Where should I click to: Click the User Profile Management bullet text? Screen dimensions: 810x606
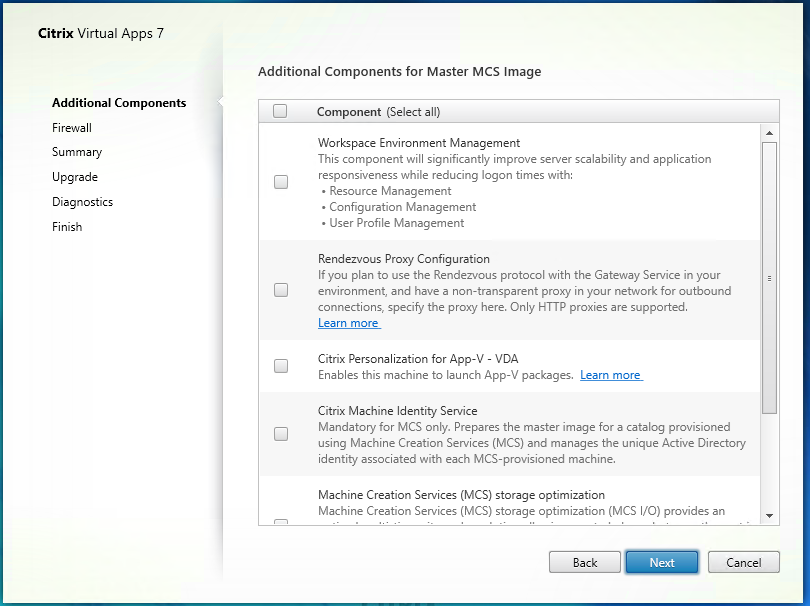(397, 223)
